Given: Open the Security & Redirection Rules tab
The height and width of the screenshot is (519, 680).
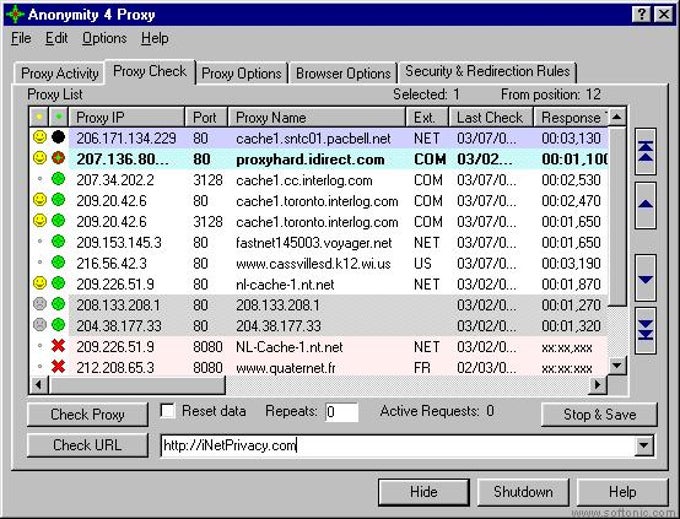Looking at the screenshot, I should pos(487,71).
